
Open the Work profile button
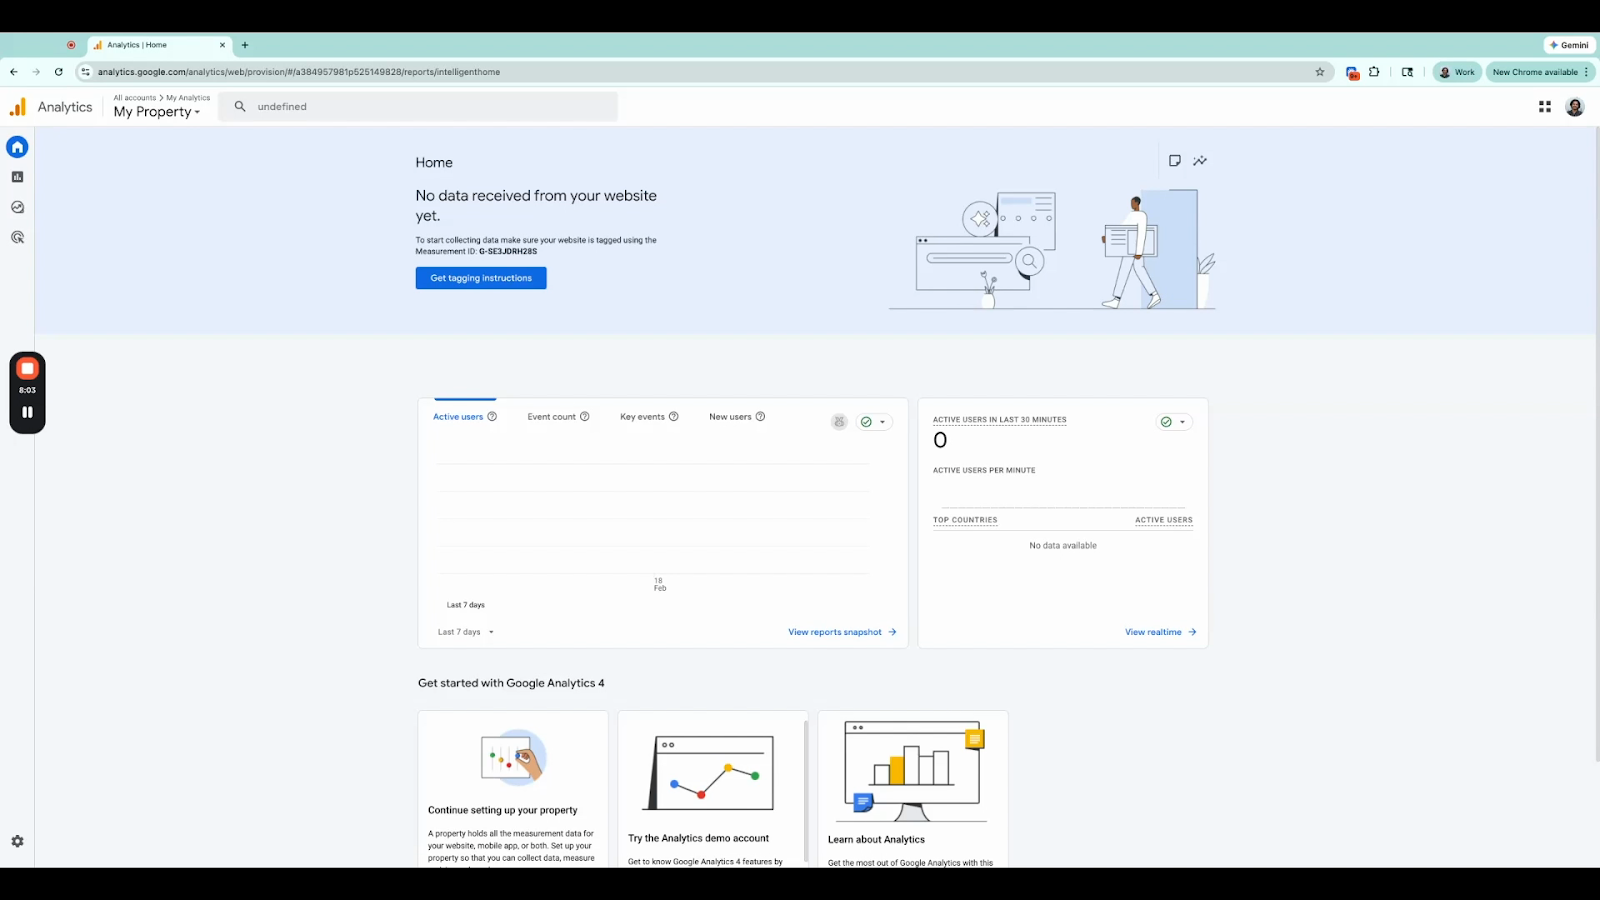[x=1457, y=72]
